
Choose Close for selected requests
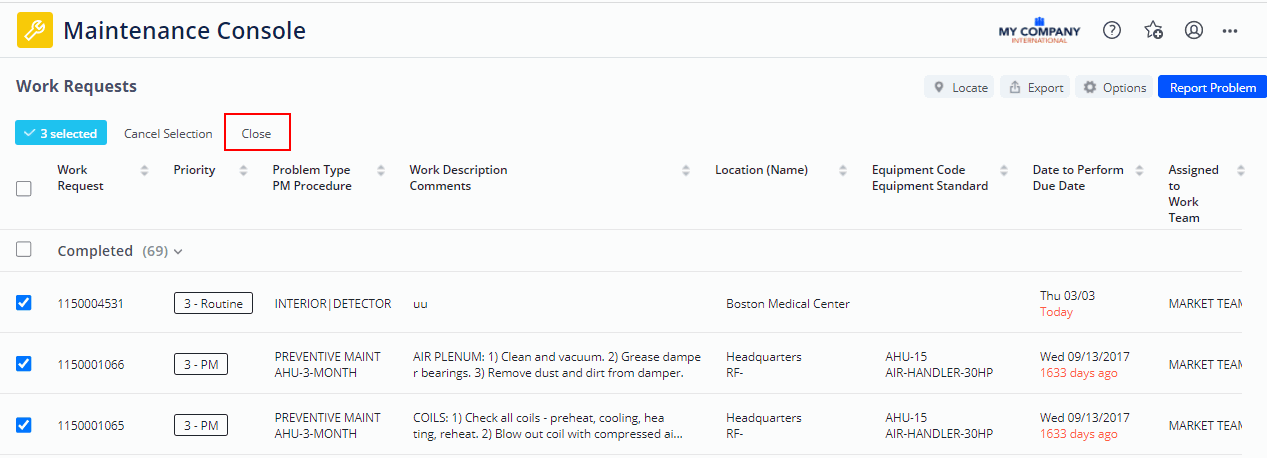(257, 133)
